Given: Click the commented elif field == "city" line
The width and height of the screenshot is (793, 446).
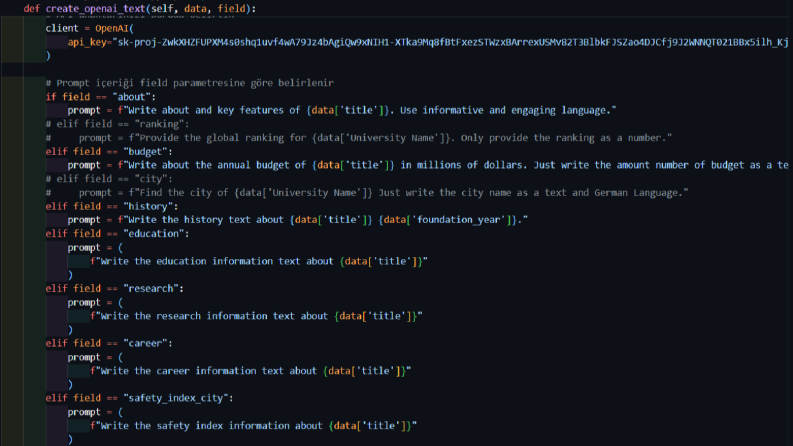Looking at the screenshot, I should coord(109,179).
